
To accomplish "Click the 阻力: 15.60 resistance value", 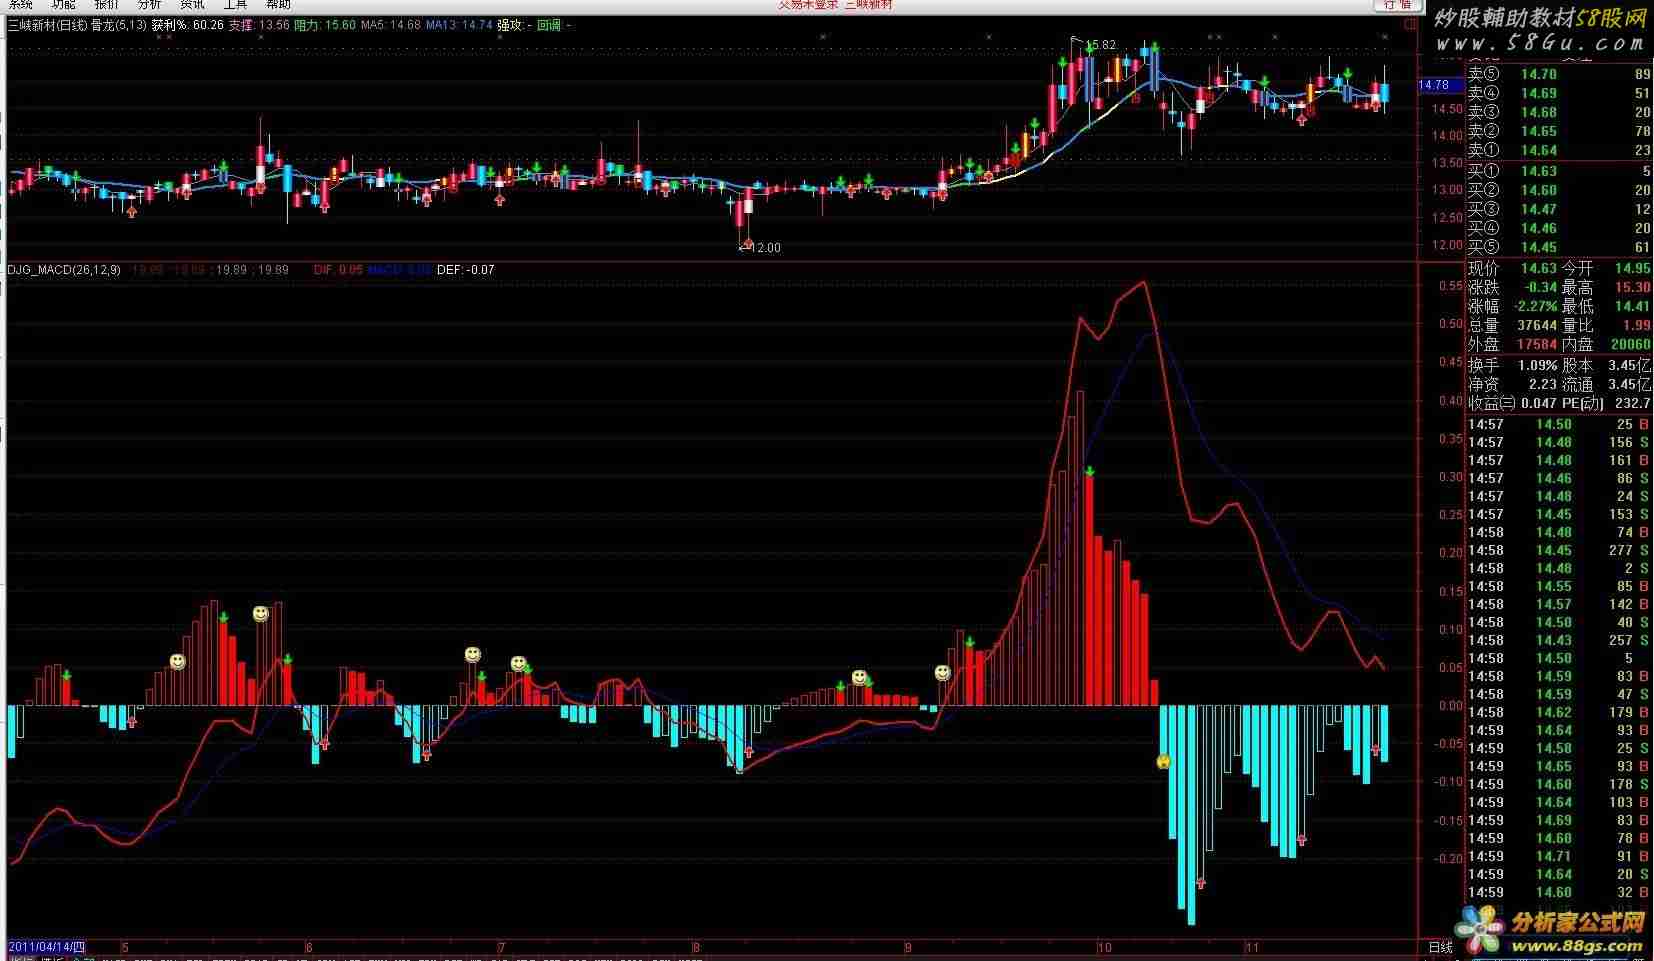I will [x=325, y=25].
